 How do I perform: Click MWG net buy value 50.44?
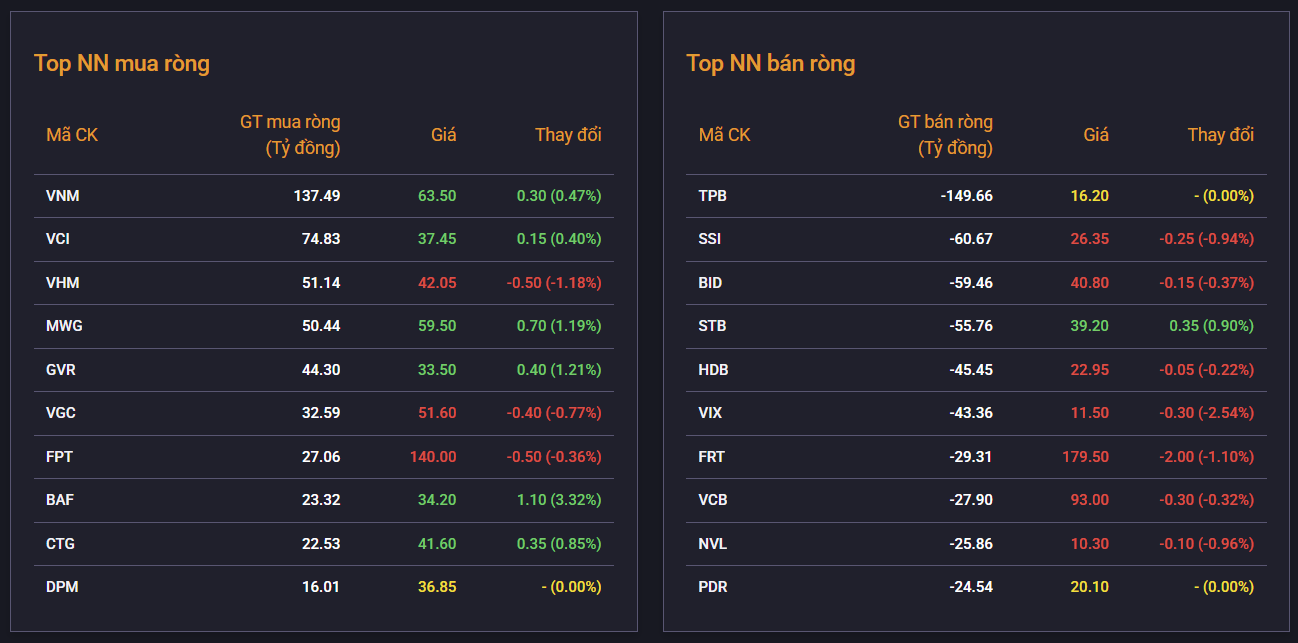[x=321, y=326]
